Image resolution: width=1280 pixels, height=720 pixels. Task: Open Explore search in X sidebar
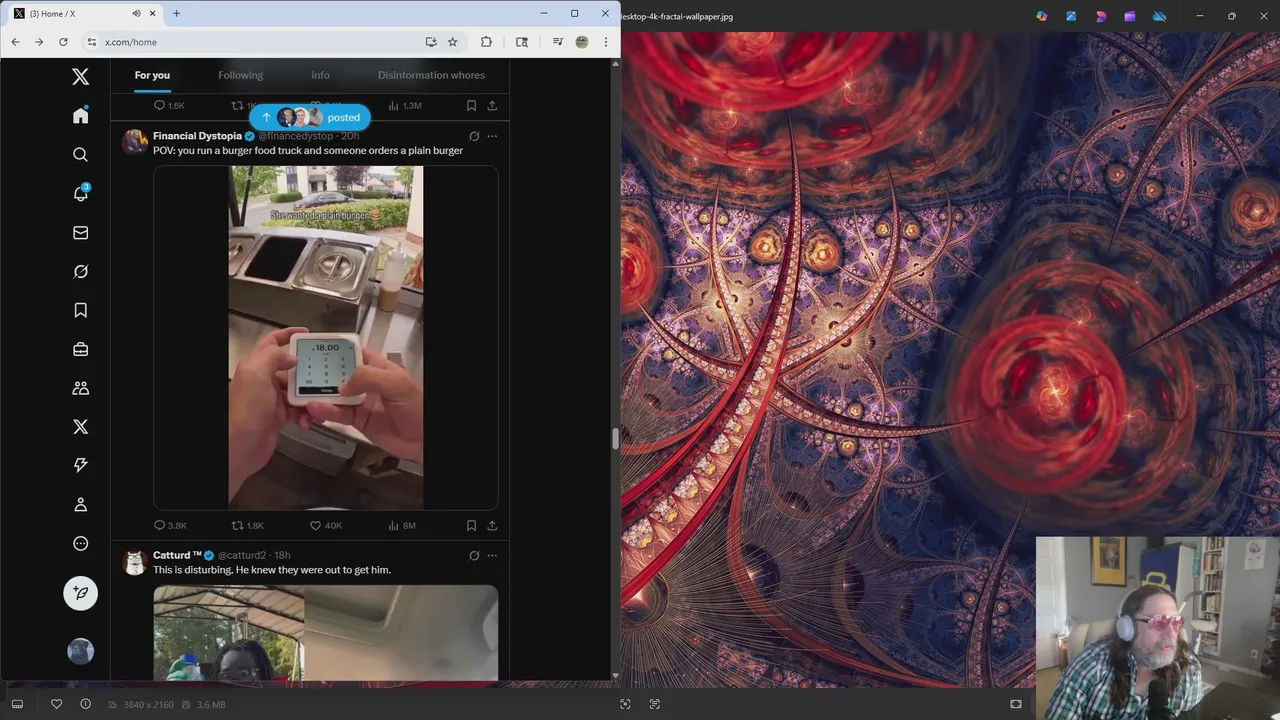(x=81, y=155)
